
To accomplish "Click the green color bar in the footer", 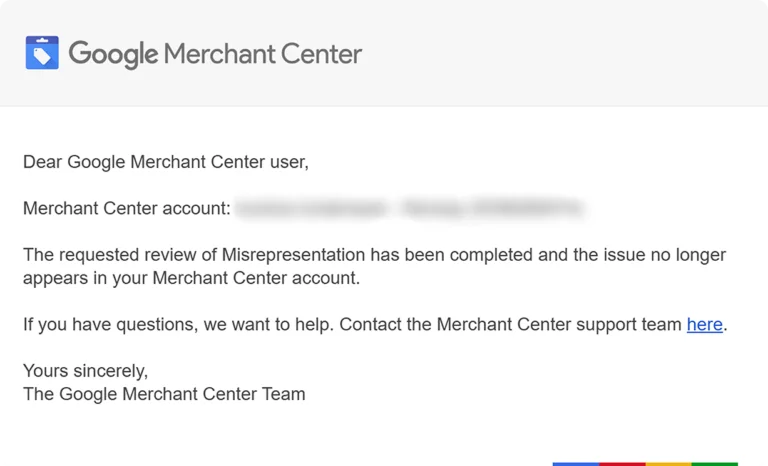I will click(x=714, y=463).
